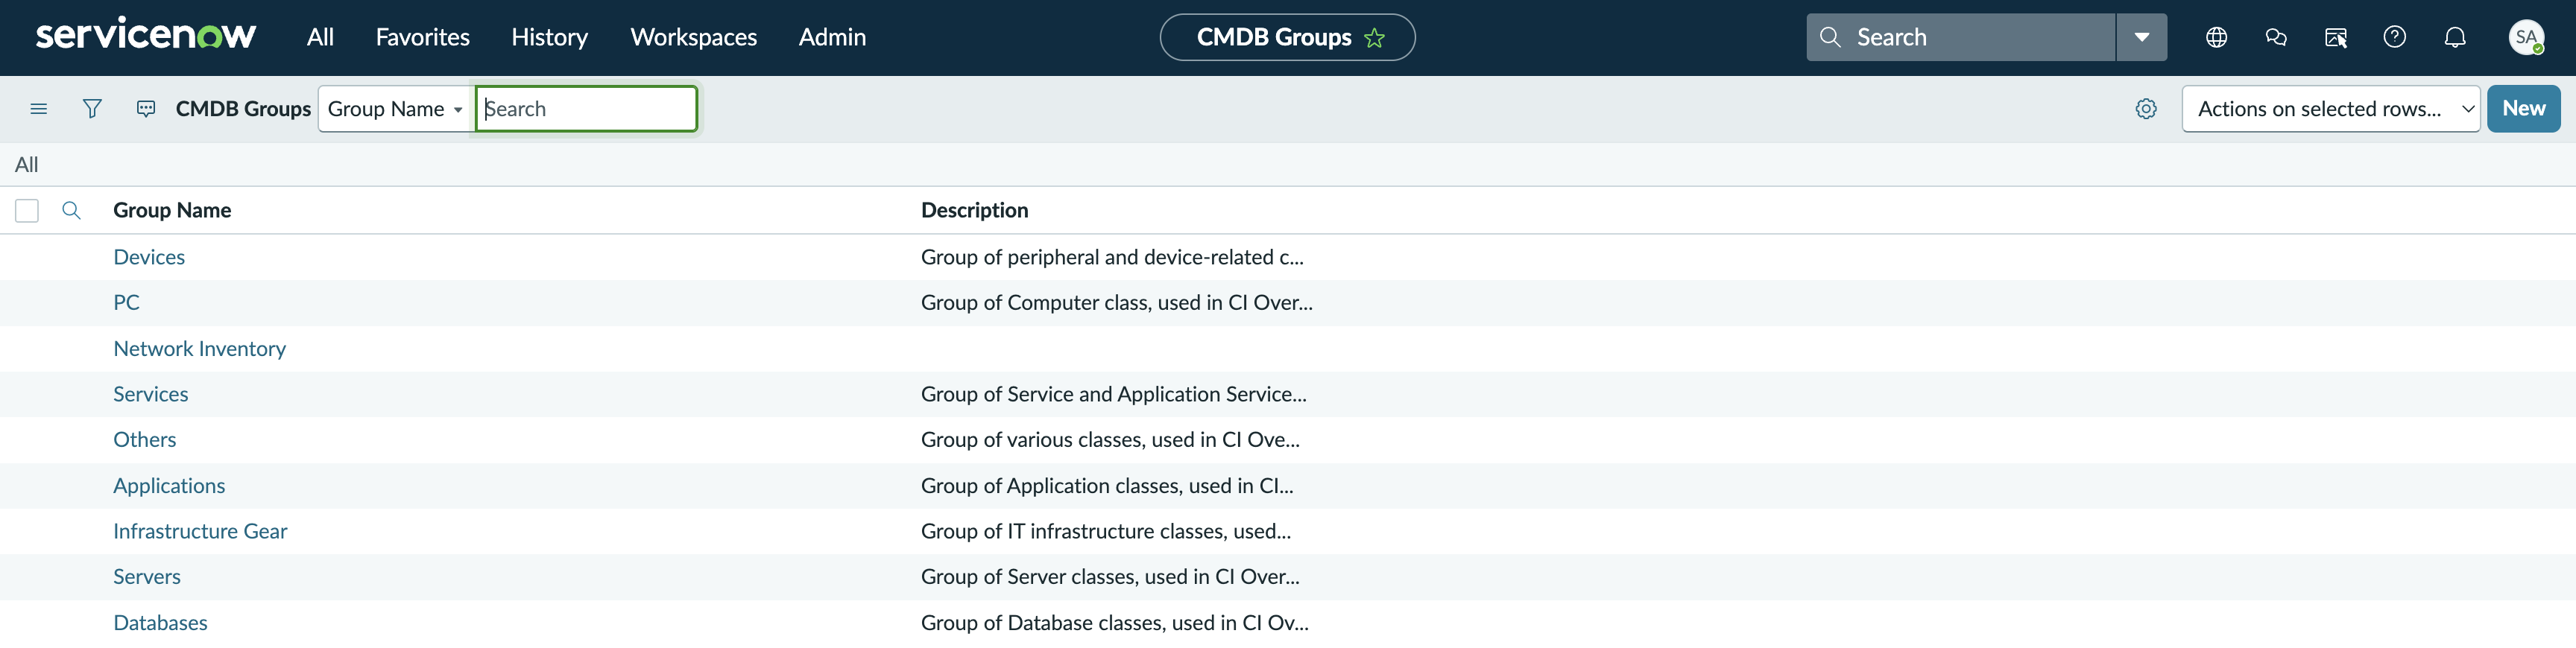Open the overlay window inspector icon
2576x648 pixels.
tap(2335, 37)
